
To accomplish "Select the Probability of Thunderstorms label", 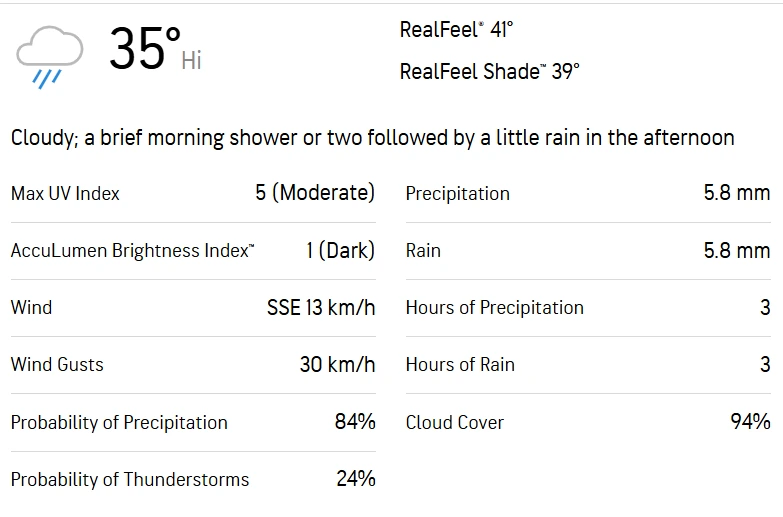I will pos(130,480).
